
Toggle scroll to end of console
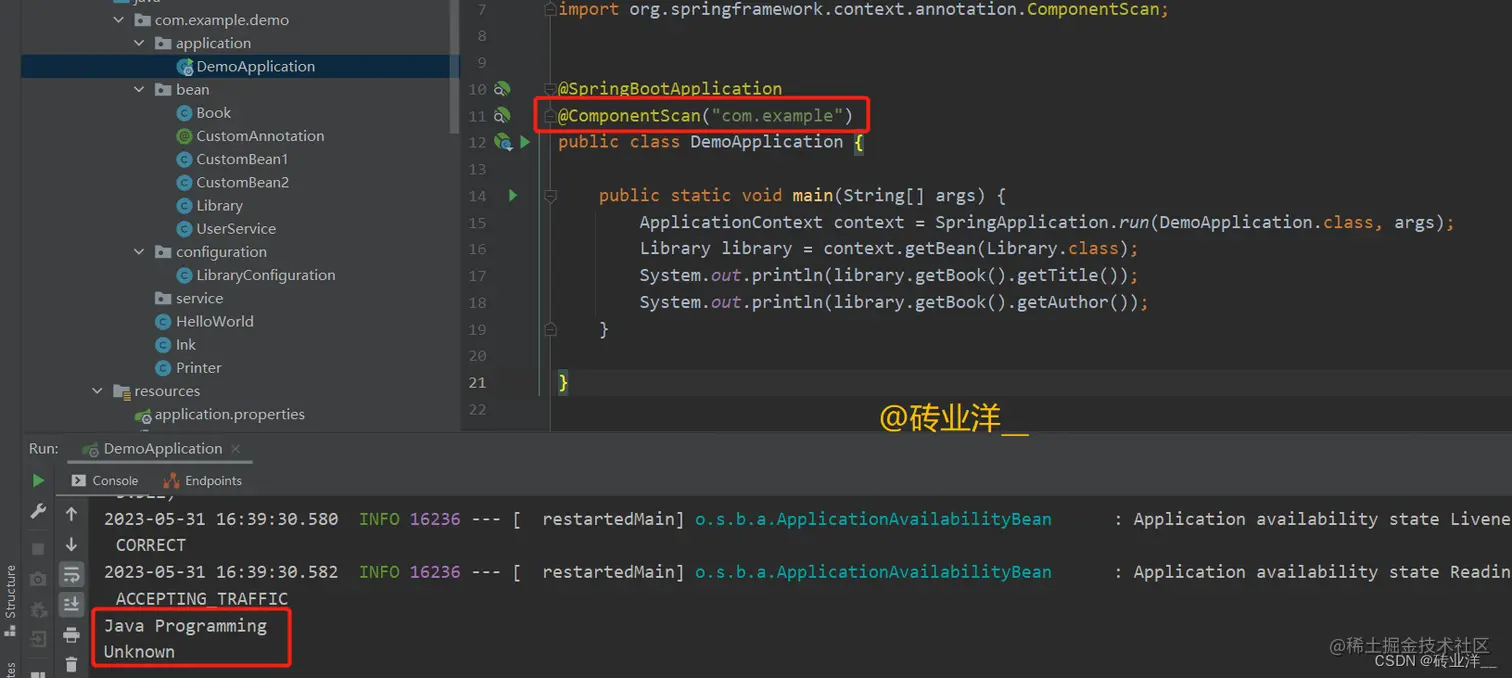tap(71, 604)
